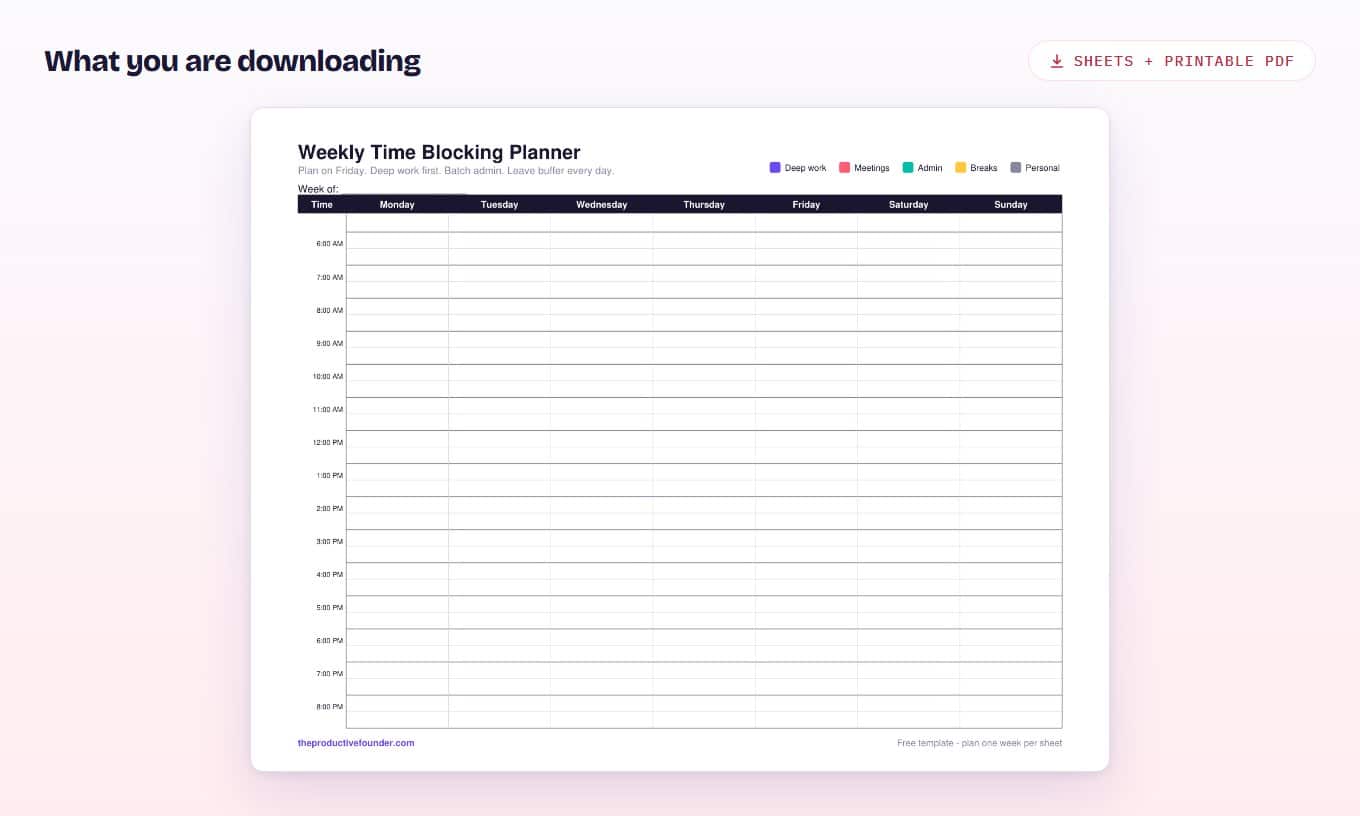Click the red Meetings legend swatch
1360x816 pixels.
(844, 168)
